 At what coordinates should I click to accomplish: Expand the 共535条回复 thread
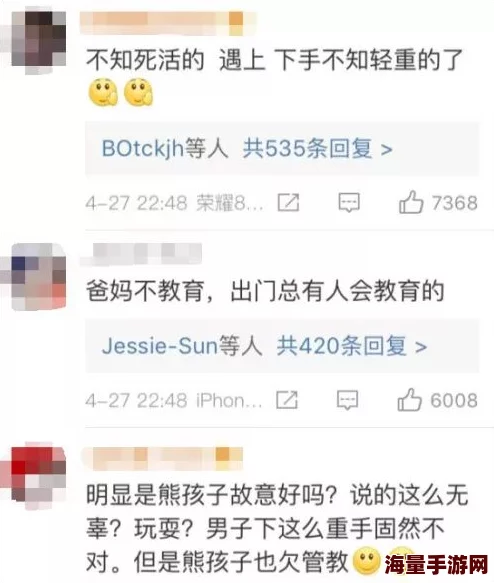coord(318,148)
